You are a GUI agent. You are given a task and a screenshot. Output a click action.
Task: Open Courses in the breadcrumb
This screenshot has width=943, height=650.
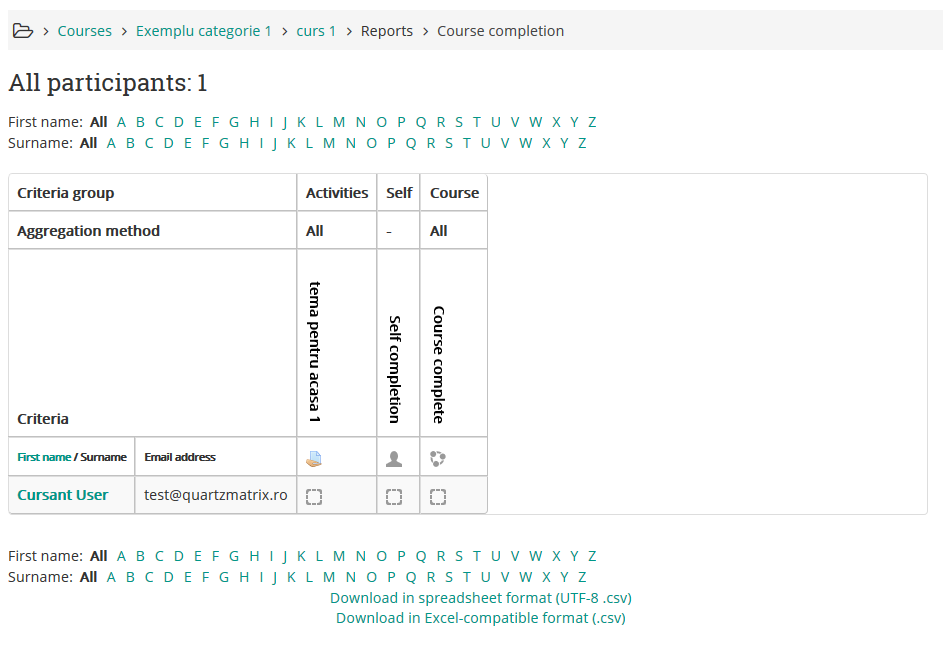tap(84, 31)
